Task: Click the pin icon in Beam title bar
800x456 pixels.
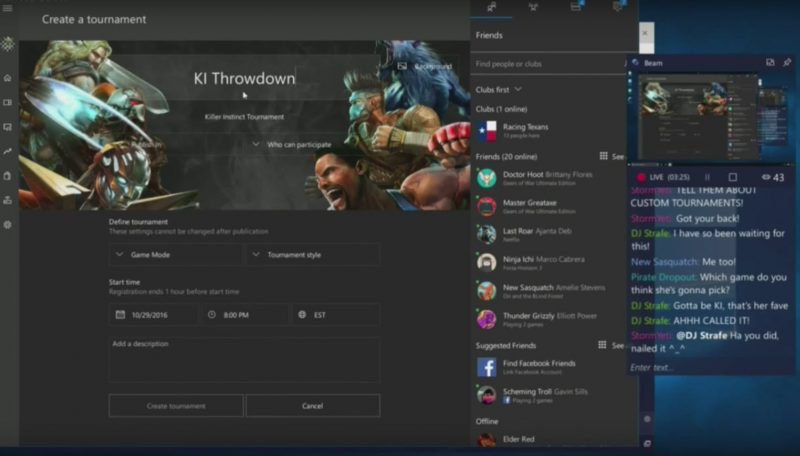Action: tap(787, 62)
